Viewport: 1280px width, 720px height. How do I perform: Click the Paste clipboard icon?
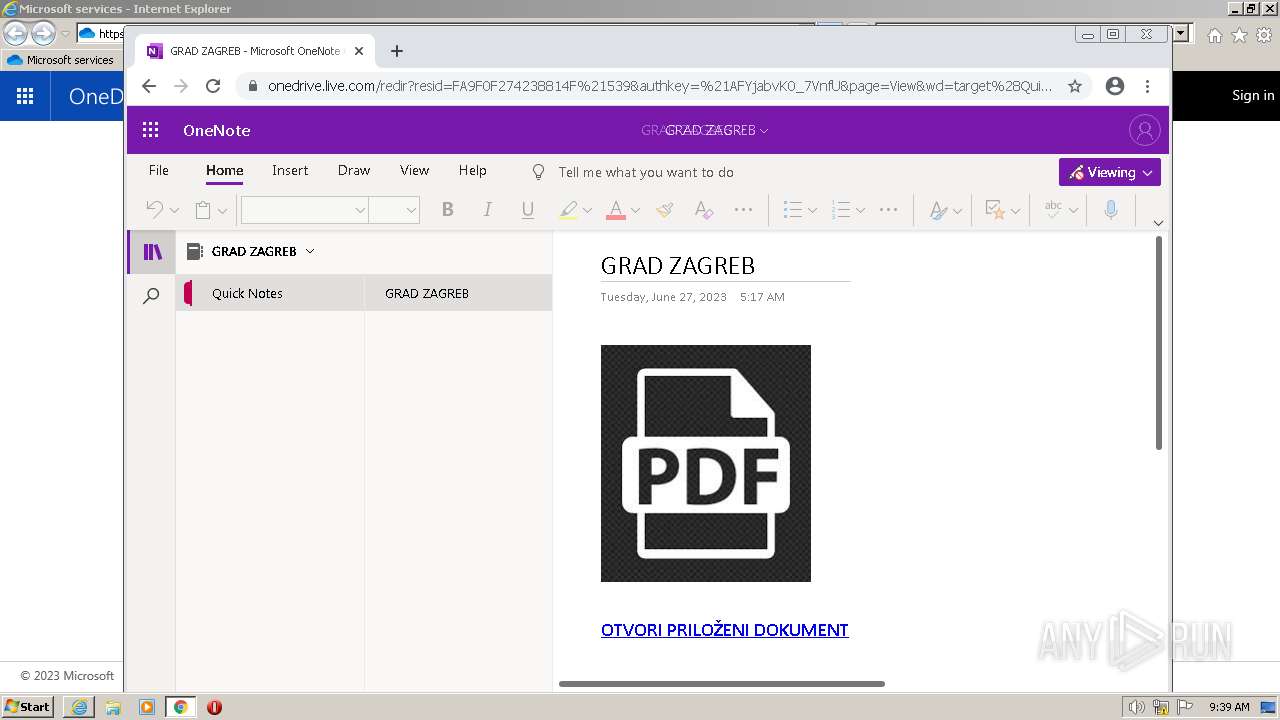[x=203, y=209]
